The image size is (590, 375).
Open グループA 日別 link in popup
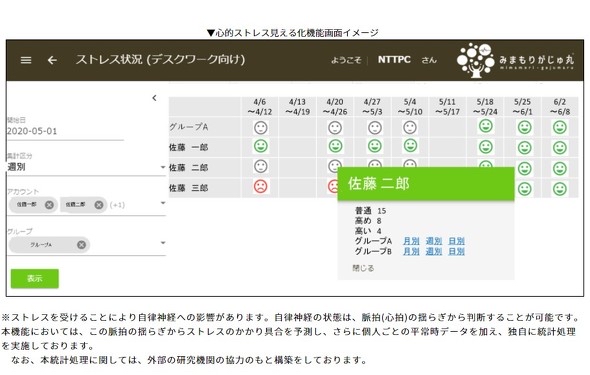tap(456, 241)
